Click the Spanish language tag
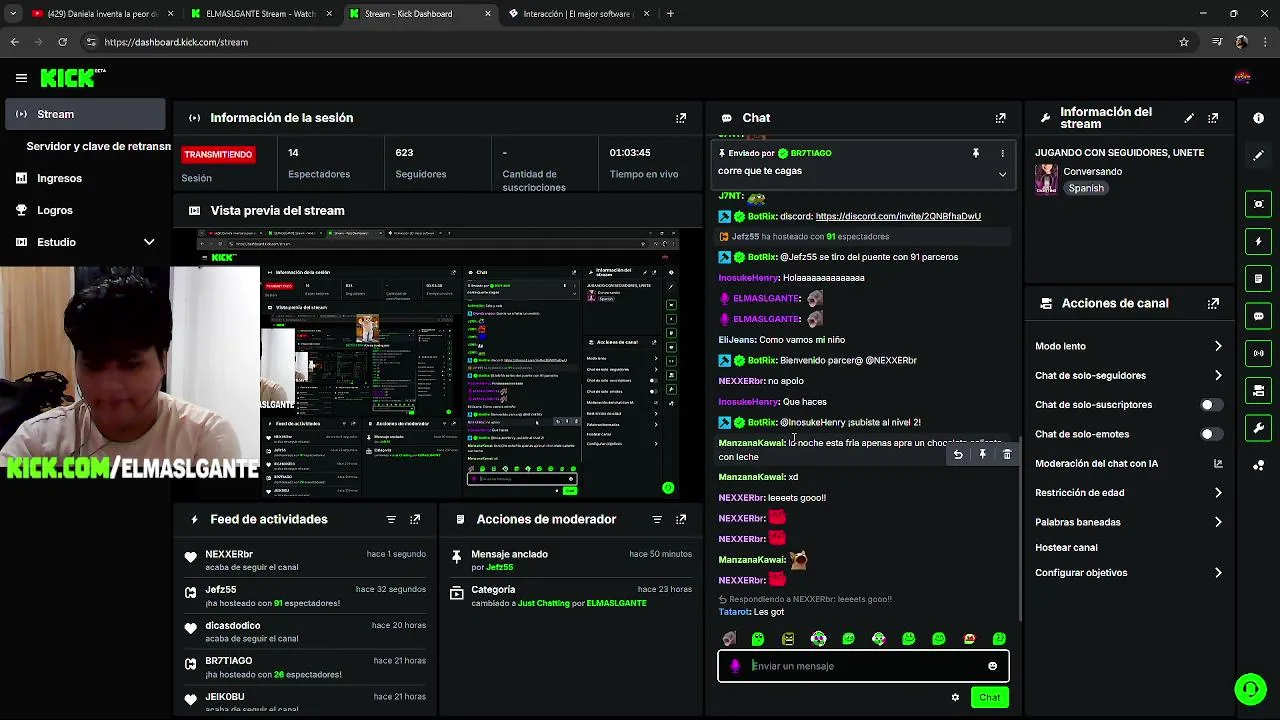 click(x=1086, y=188)
